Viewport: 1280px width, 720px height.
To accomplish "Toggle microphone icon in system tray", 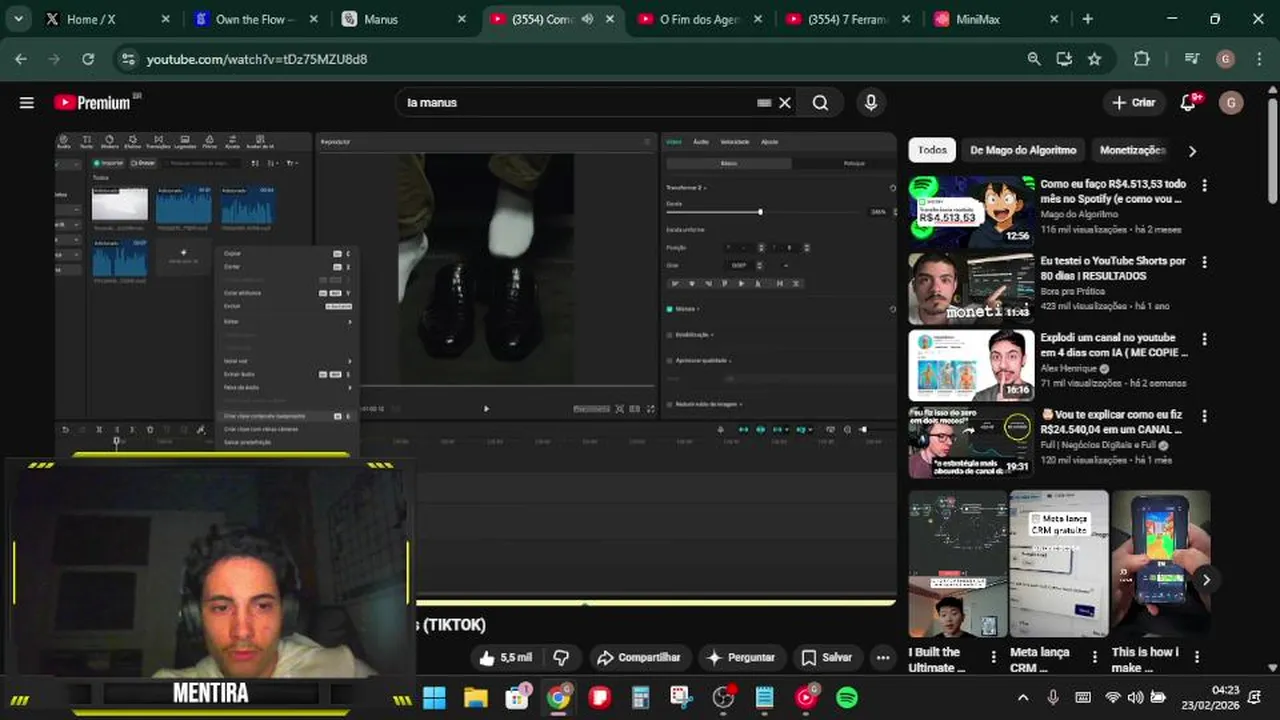I will [1052, 697].
